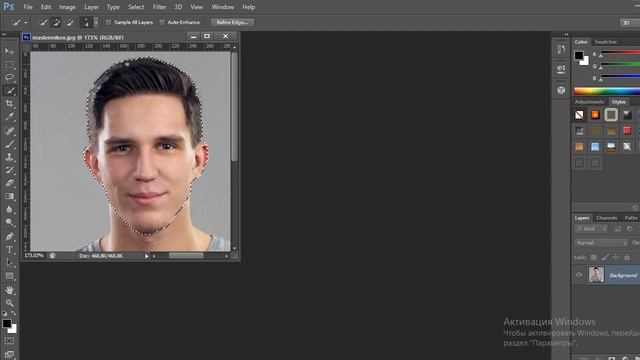Select the Eraser tool

click(x=9, y=183)
